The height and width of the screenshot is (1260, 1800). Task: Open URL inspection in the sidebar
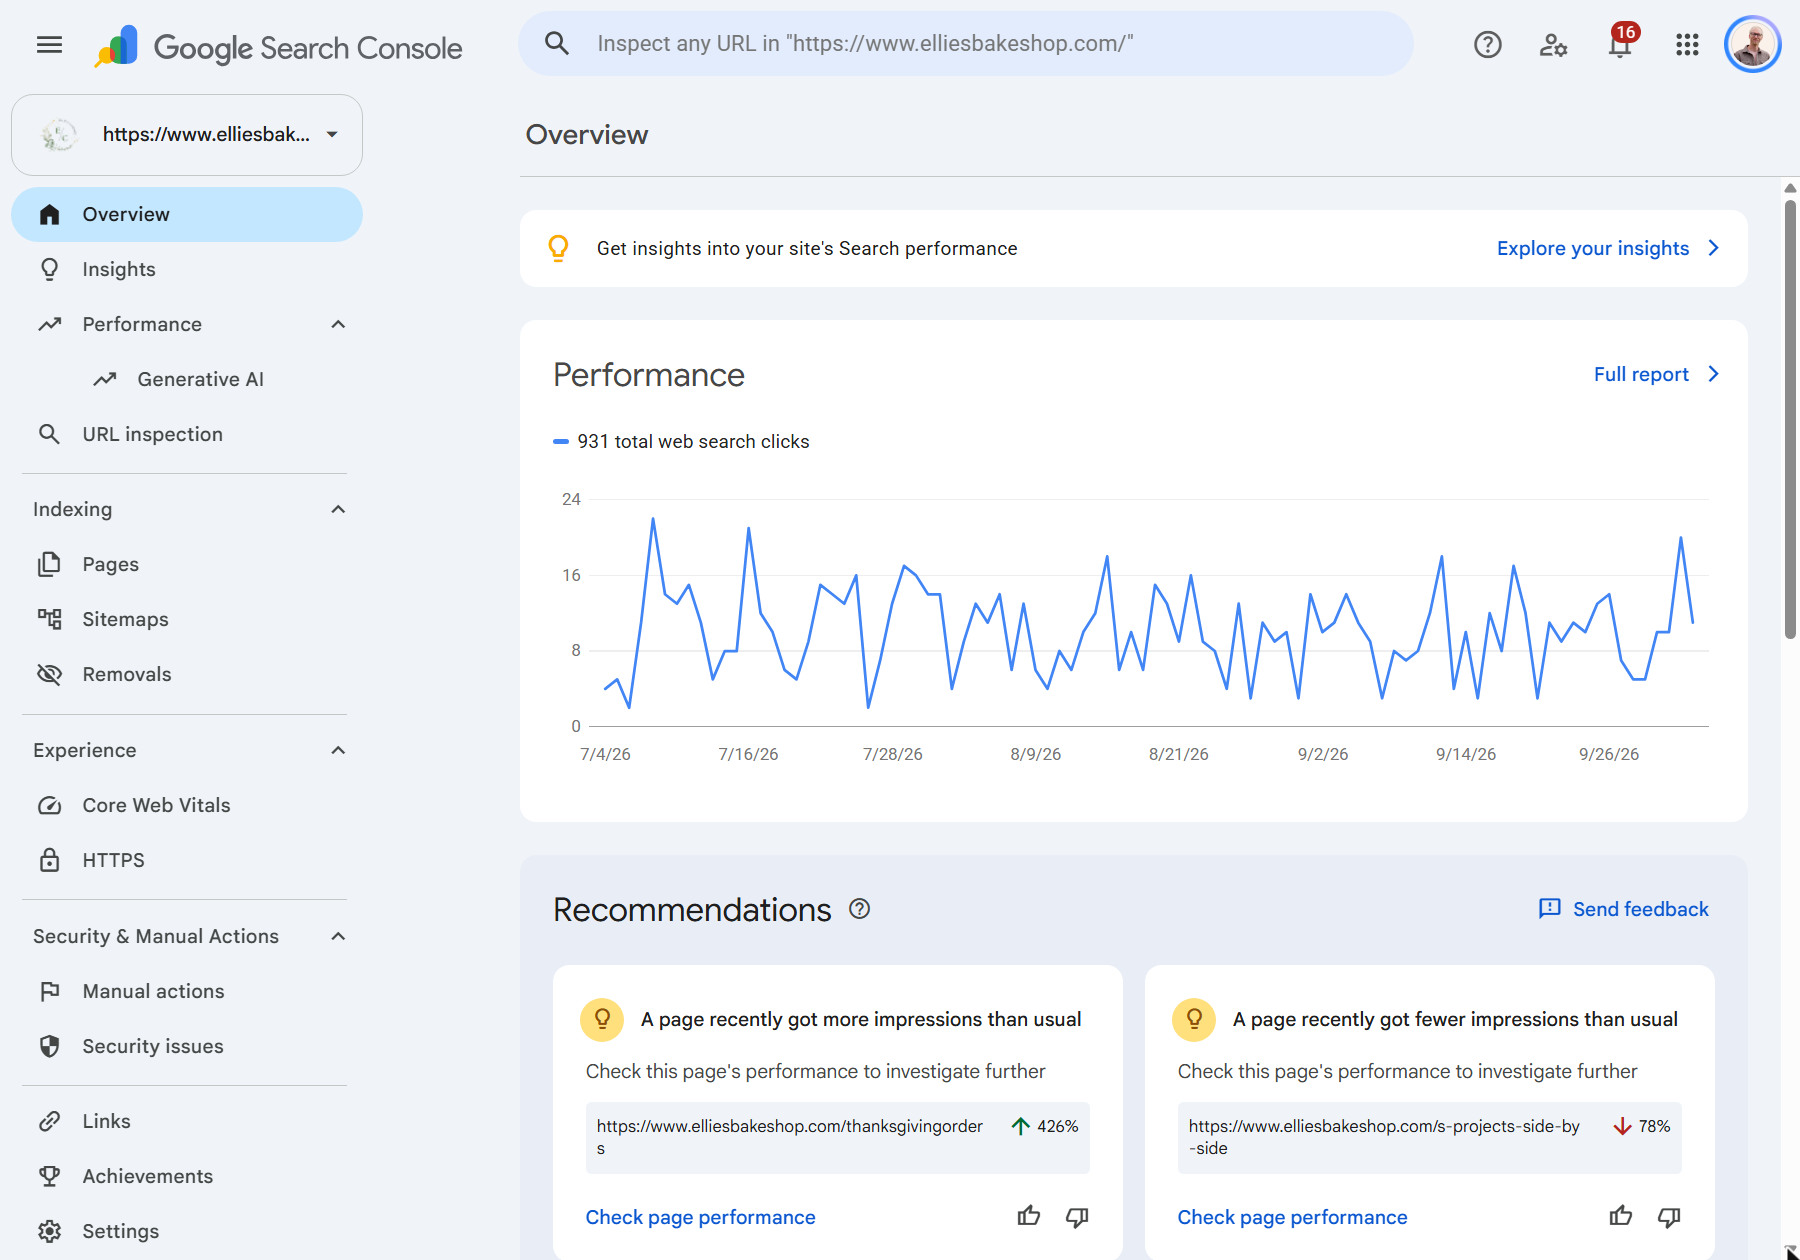pyautogui.click(x=187, y=434)
